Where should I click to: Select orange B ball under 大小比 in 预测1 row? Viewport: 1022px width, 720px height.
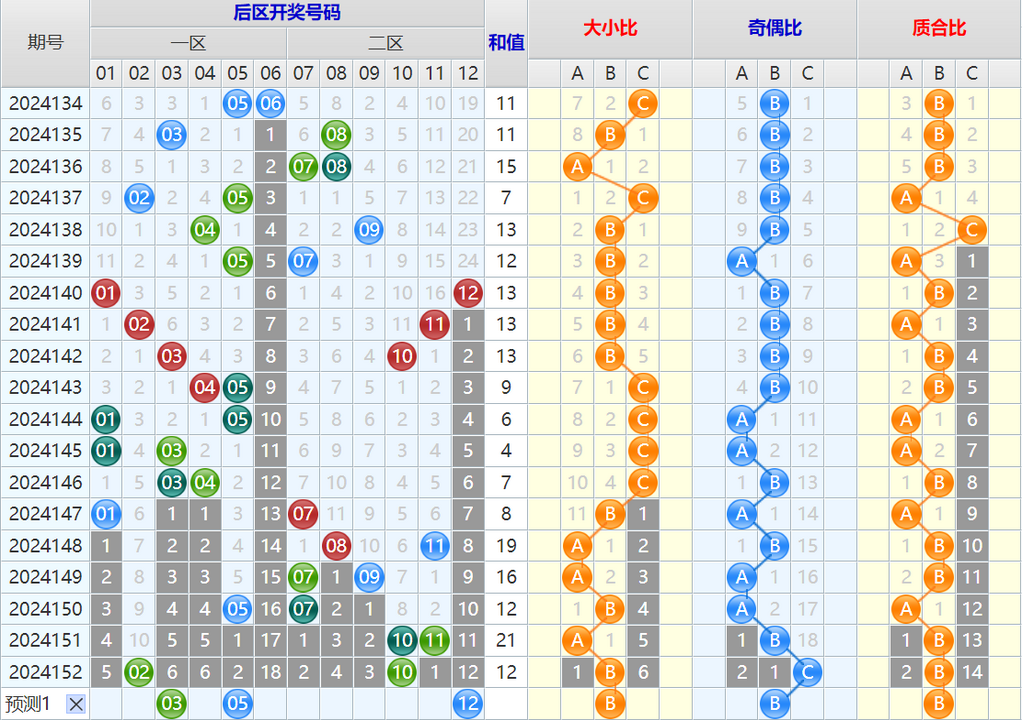[610, 704]
